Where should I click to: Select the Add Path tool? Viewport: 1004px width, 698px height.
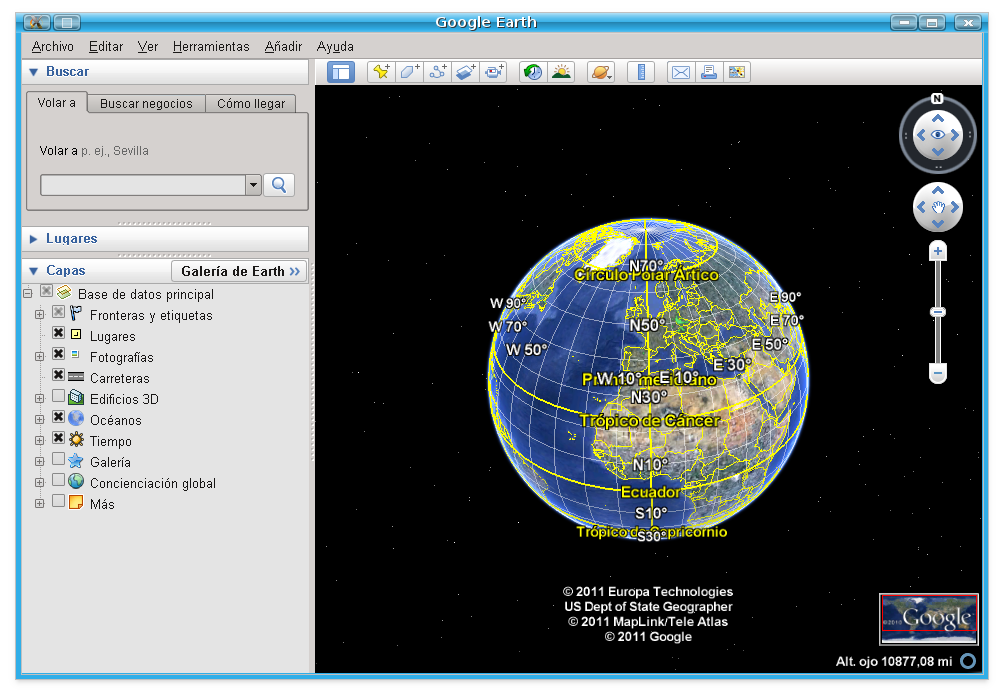[x=437, y=71]
